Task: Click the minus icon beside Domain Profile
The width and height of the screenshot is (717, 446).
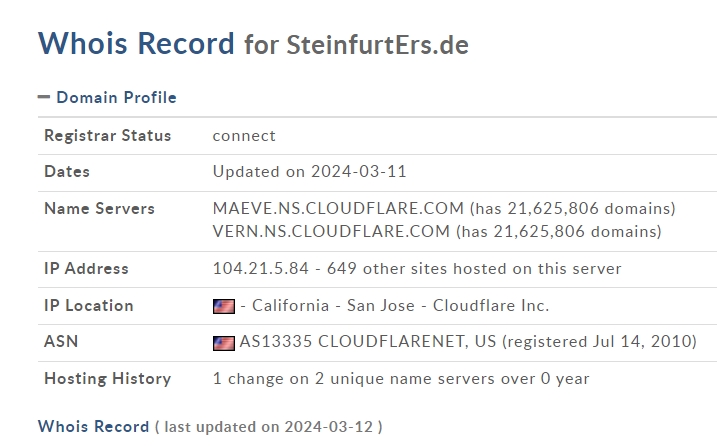Action: click(x=44, y=97)
